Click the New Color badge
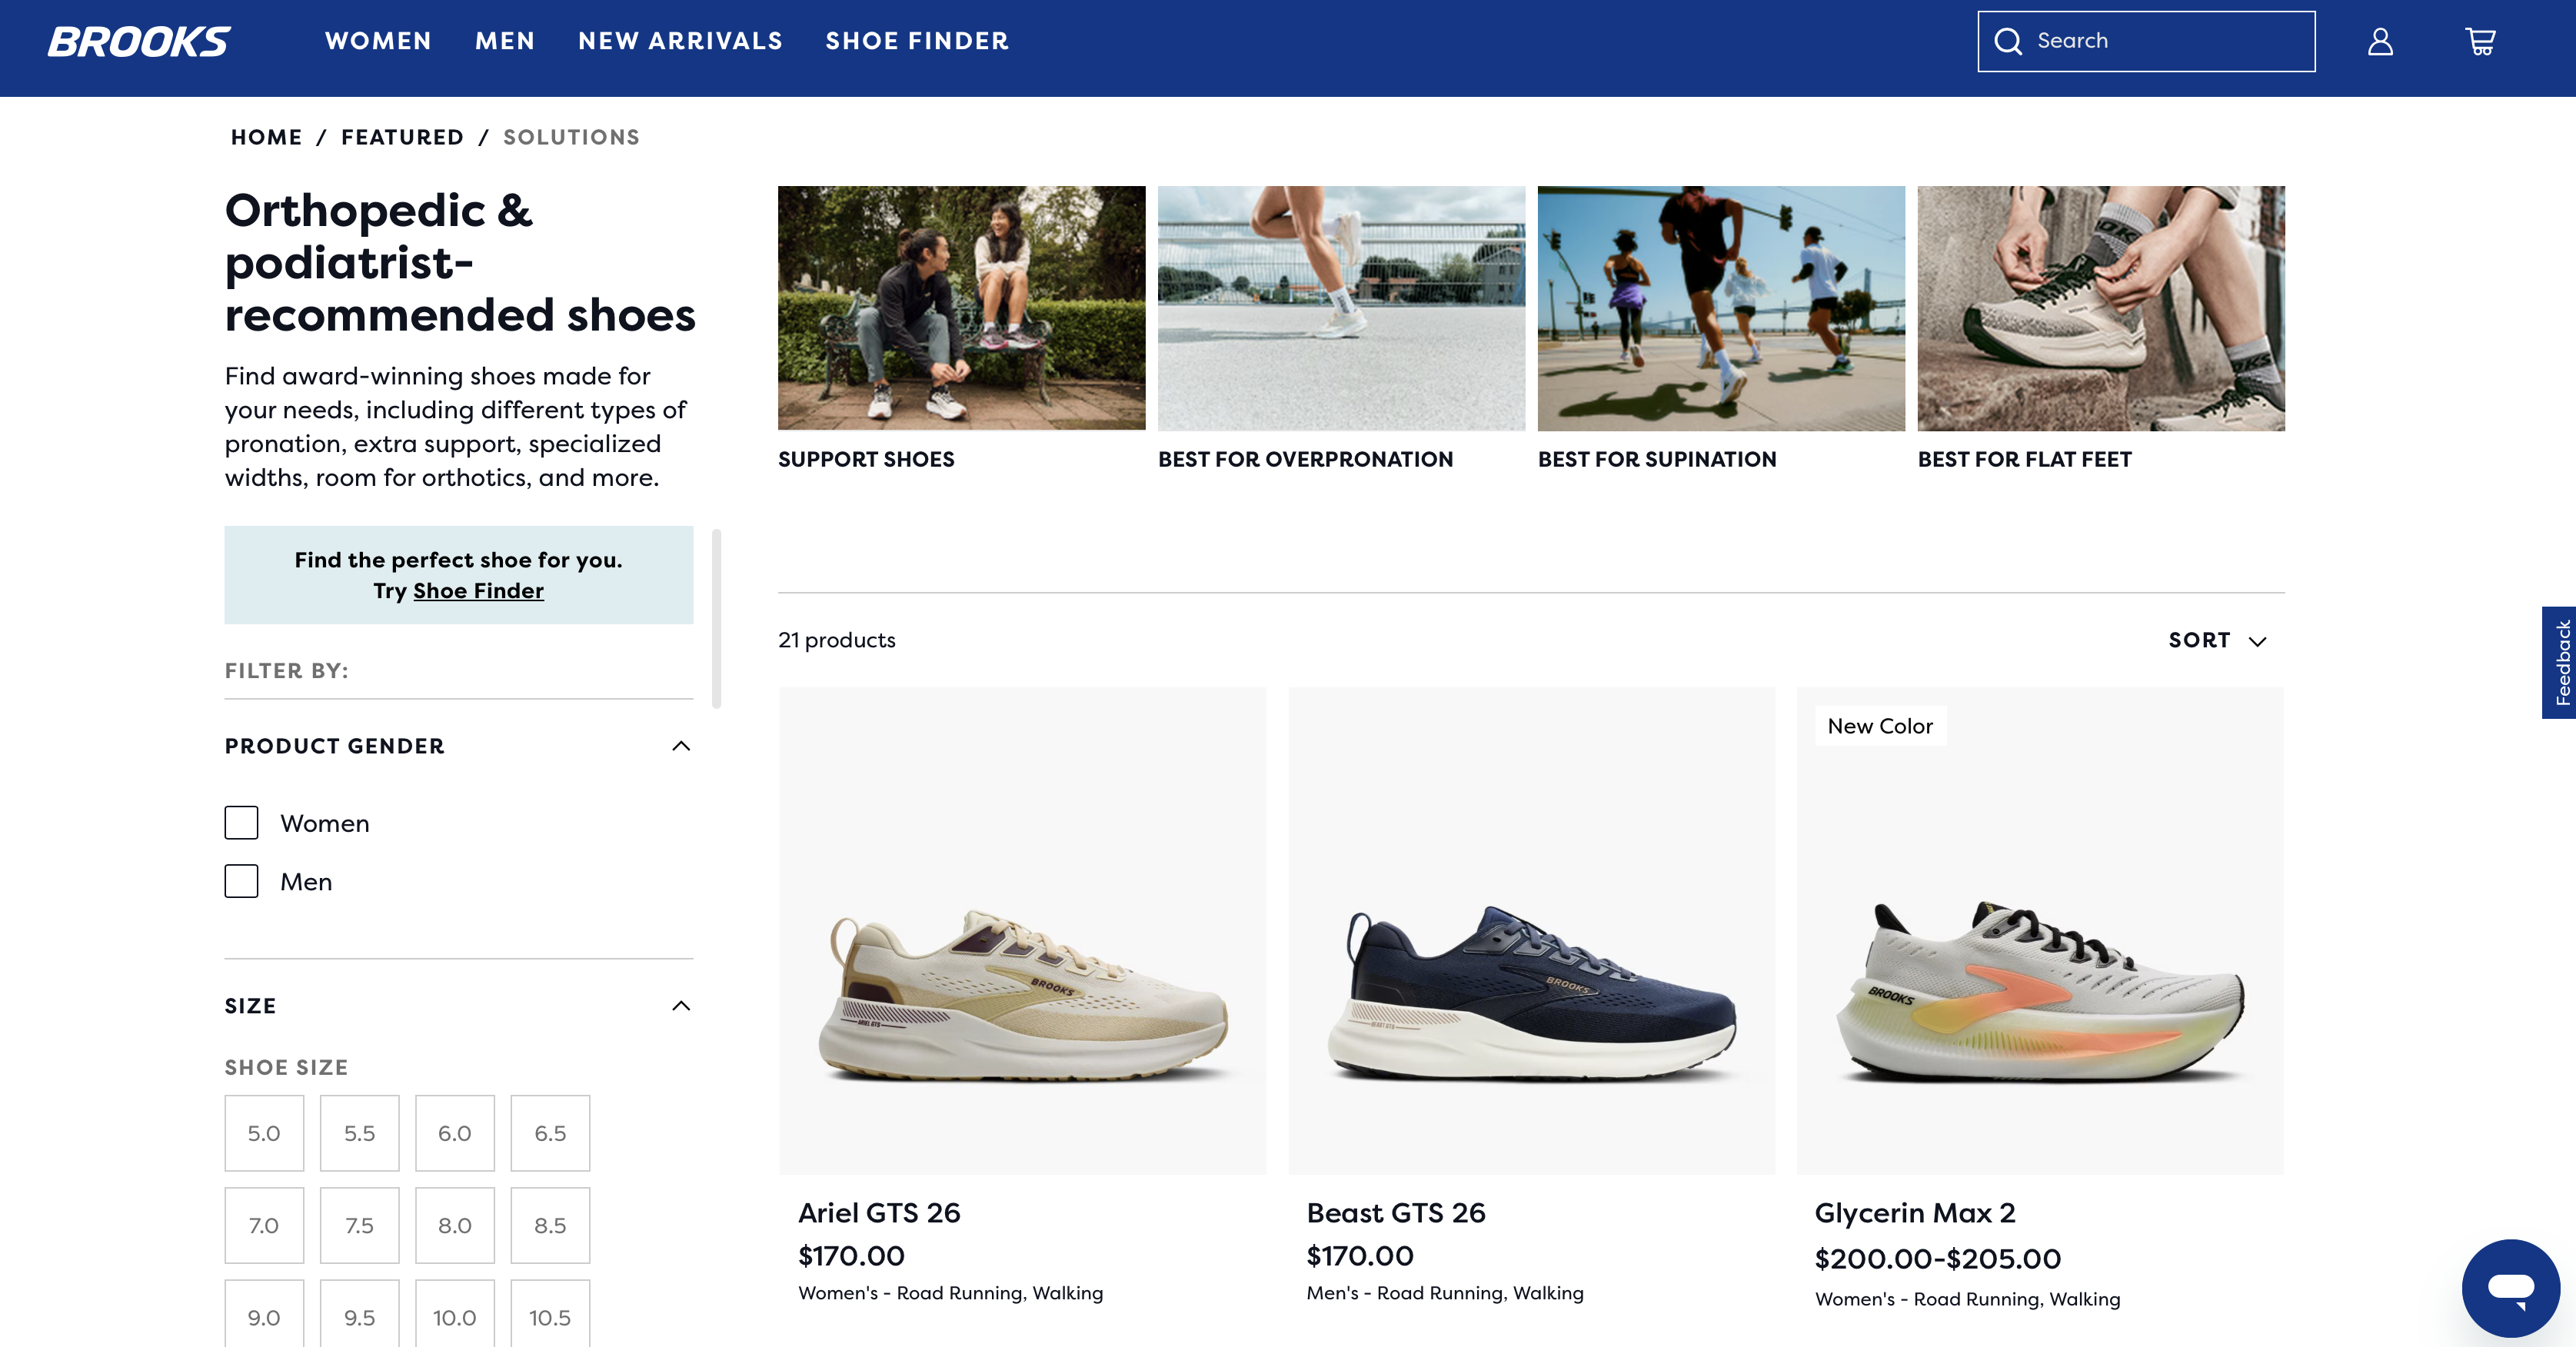 pos(1880,726)
